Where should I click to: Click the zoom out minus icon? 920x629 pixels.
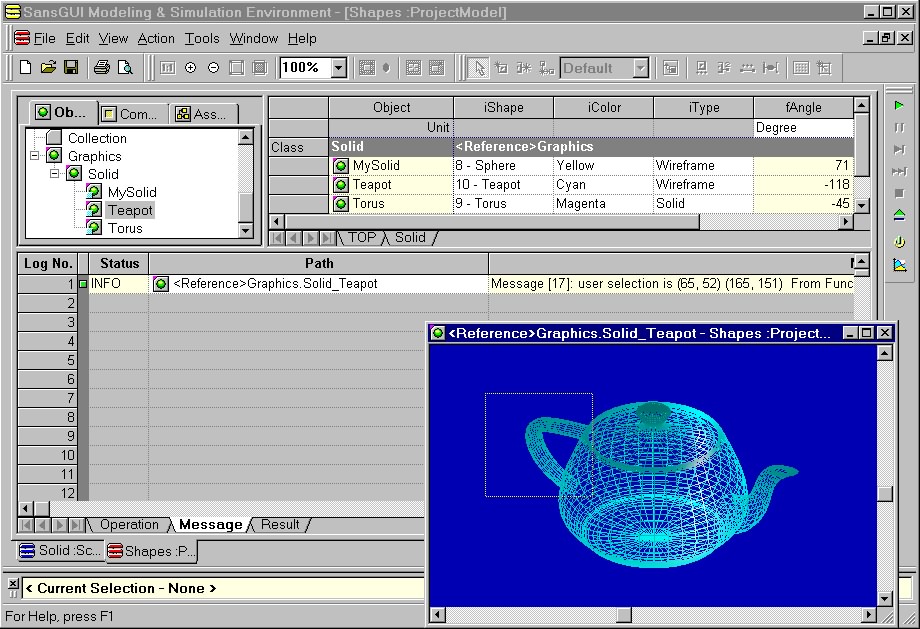[213, 68]
